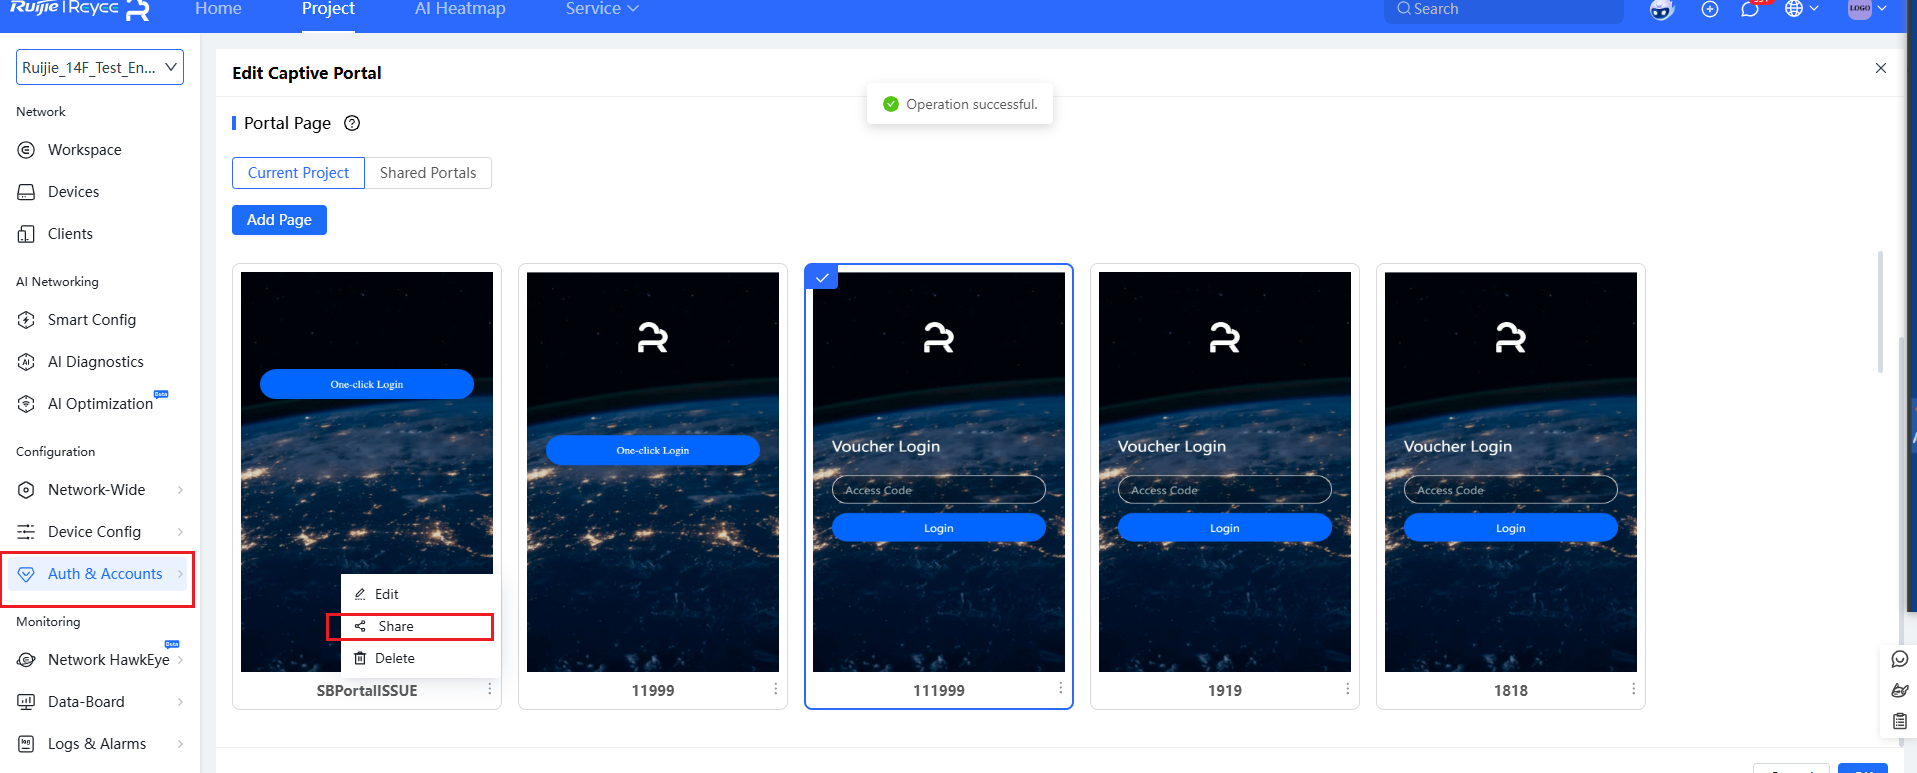The width and height of the screenshot is (1917, 773).
Task: Select the 11999 portal thumbnail
Action: click(653, 472)
